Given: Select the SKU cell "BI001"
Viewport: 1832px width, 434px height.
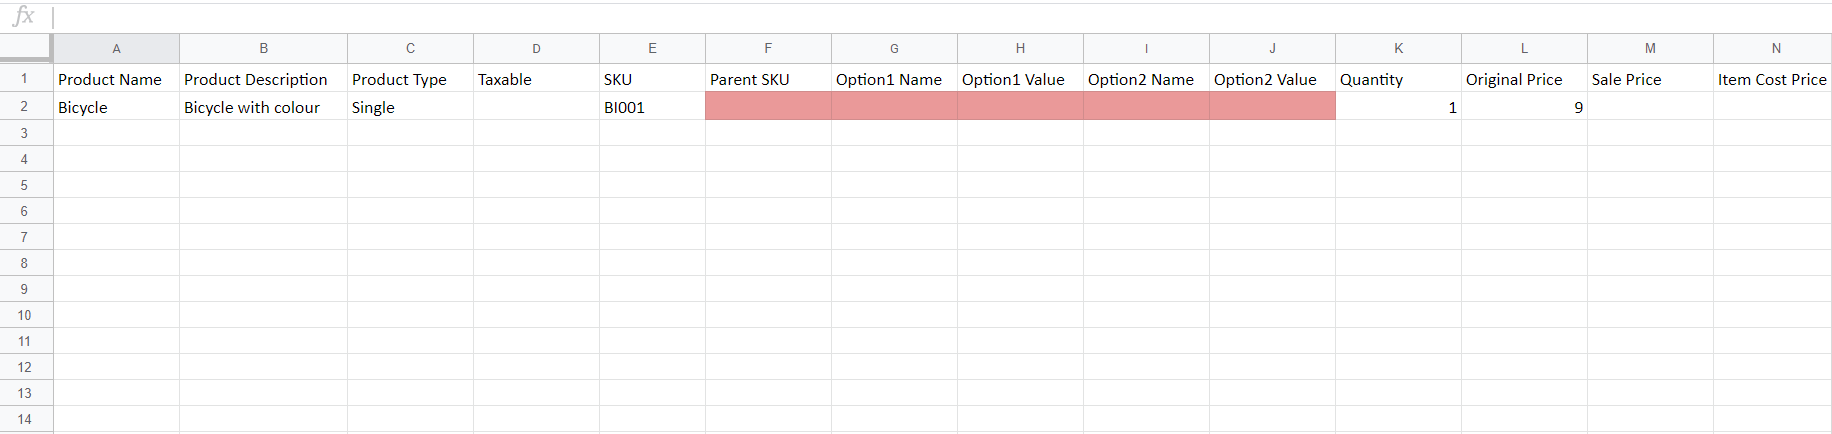Looking at the screenshot, I should click(652, 107).
